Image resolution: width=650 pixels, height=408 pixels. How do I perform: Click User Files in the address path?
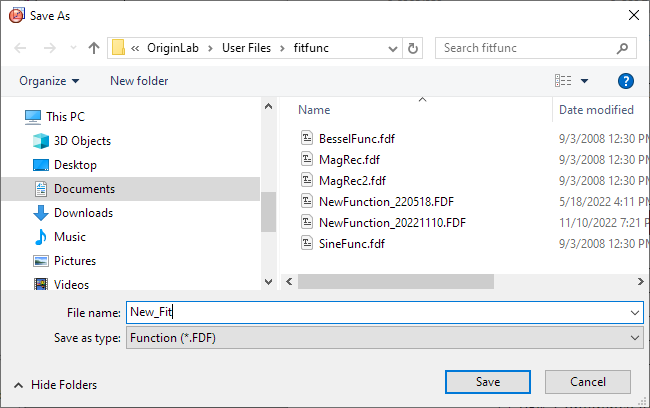246,48
